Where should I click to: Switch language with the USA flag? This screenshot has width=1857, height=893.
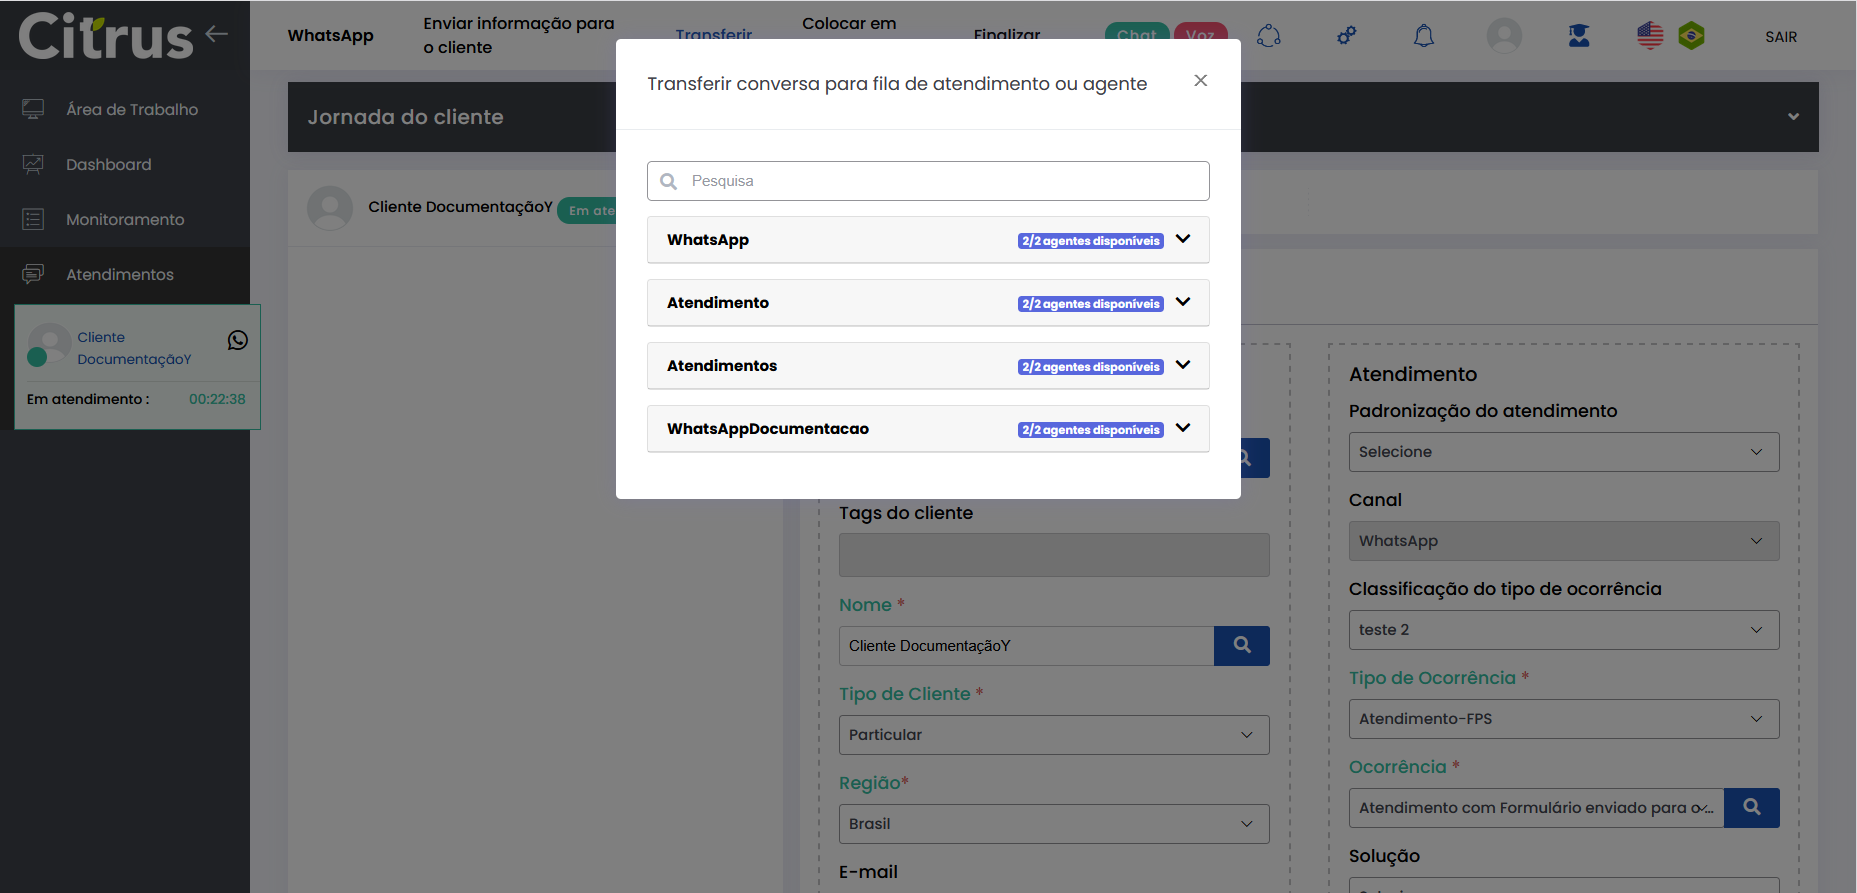pos(1650,37)
